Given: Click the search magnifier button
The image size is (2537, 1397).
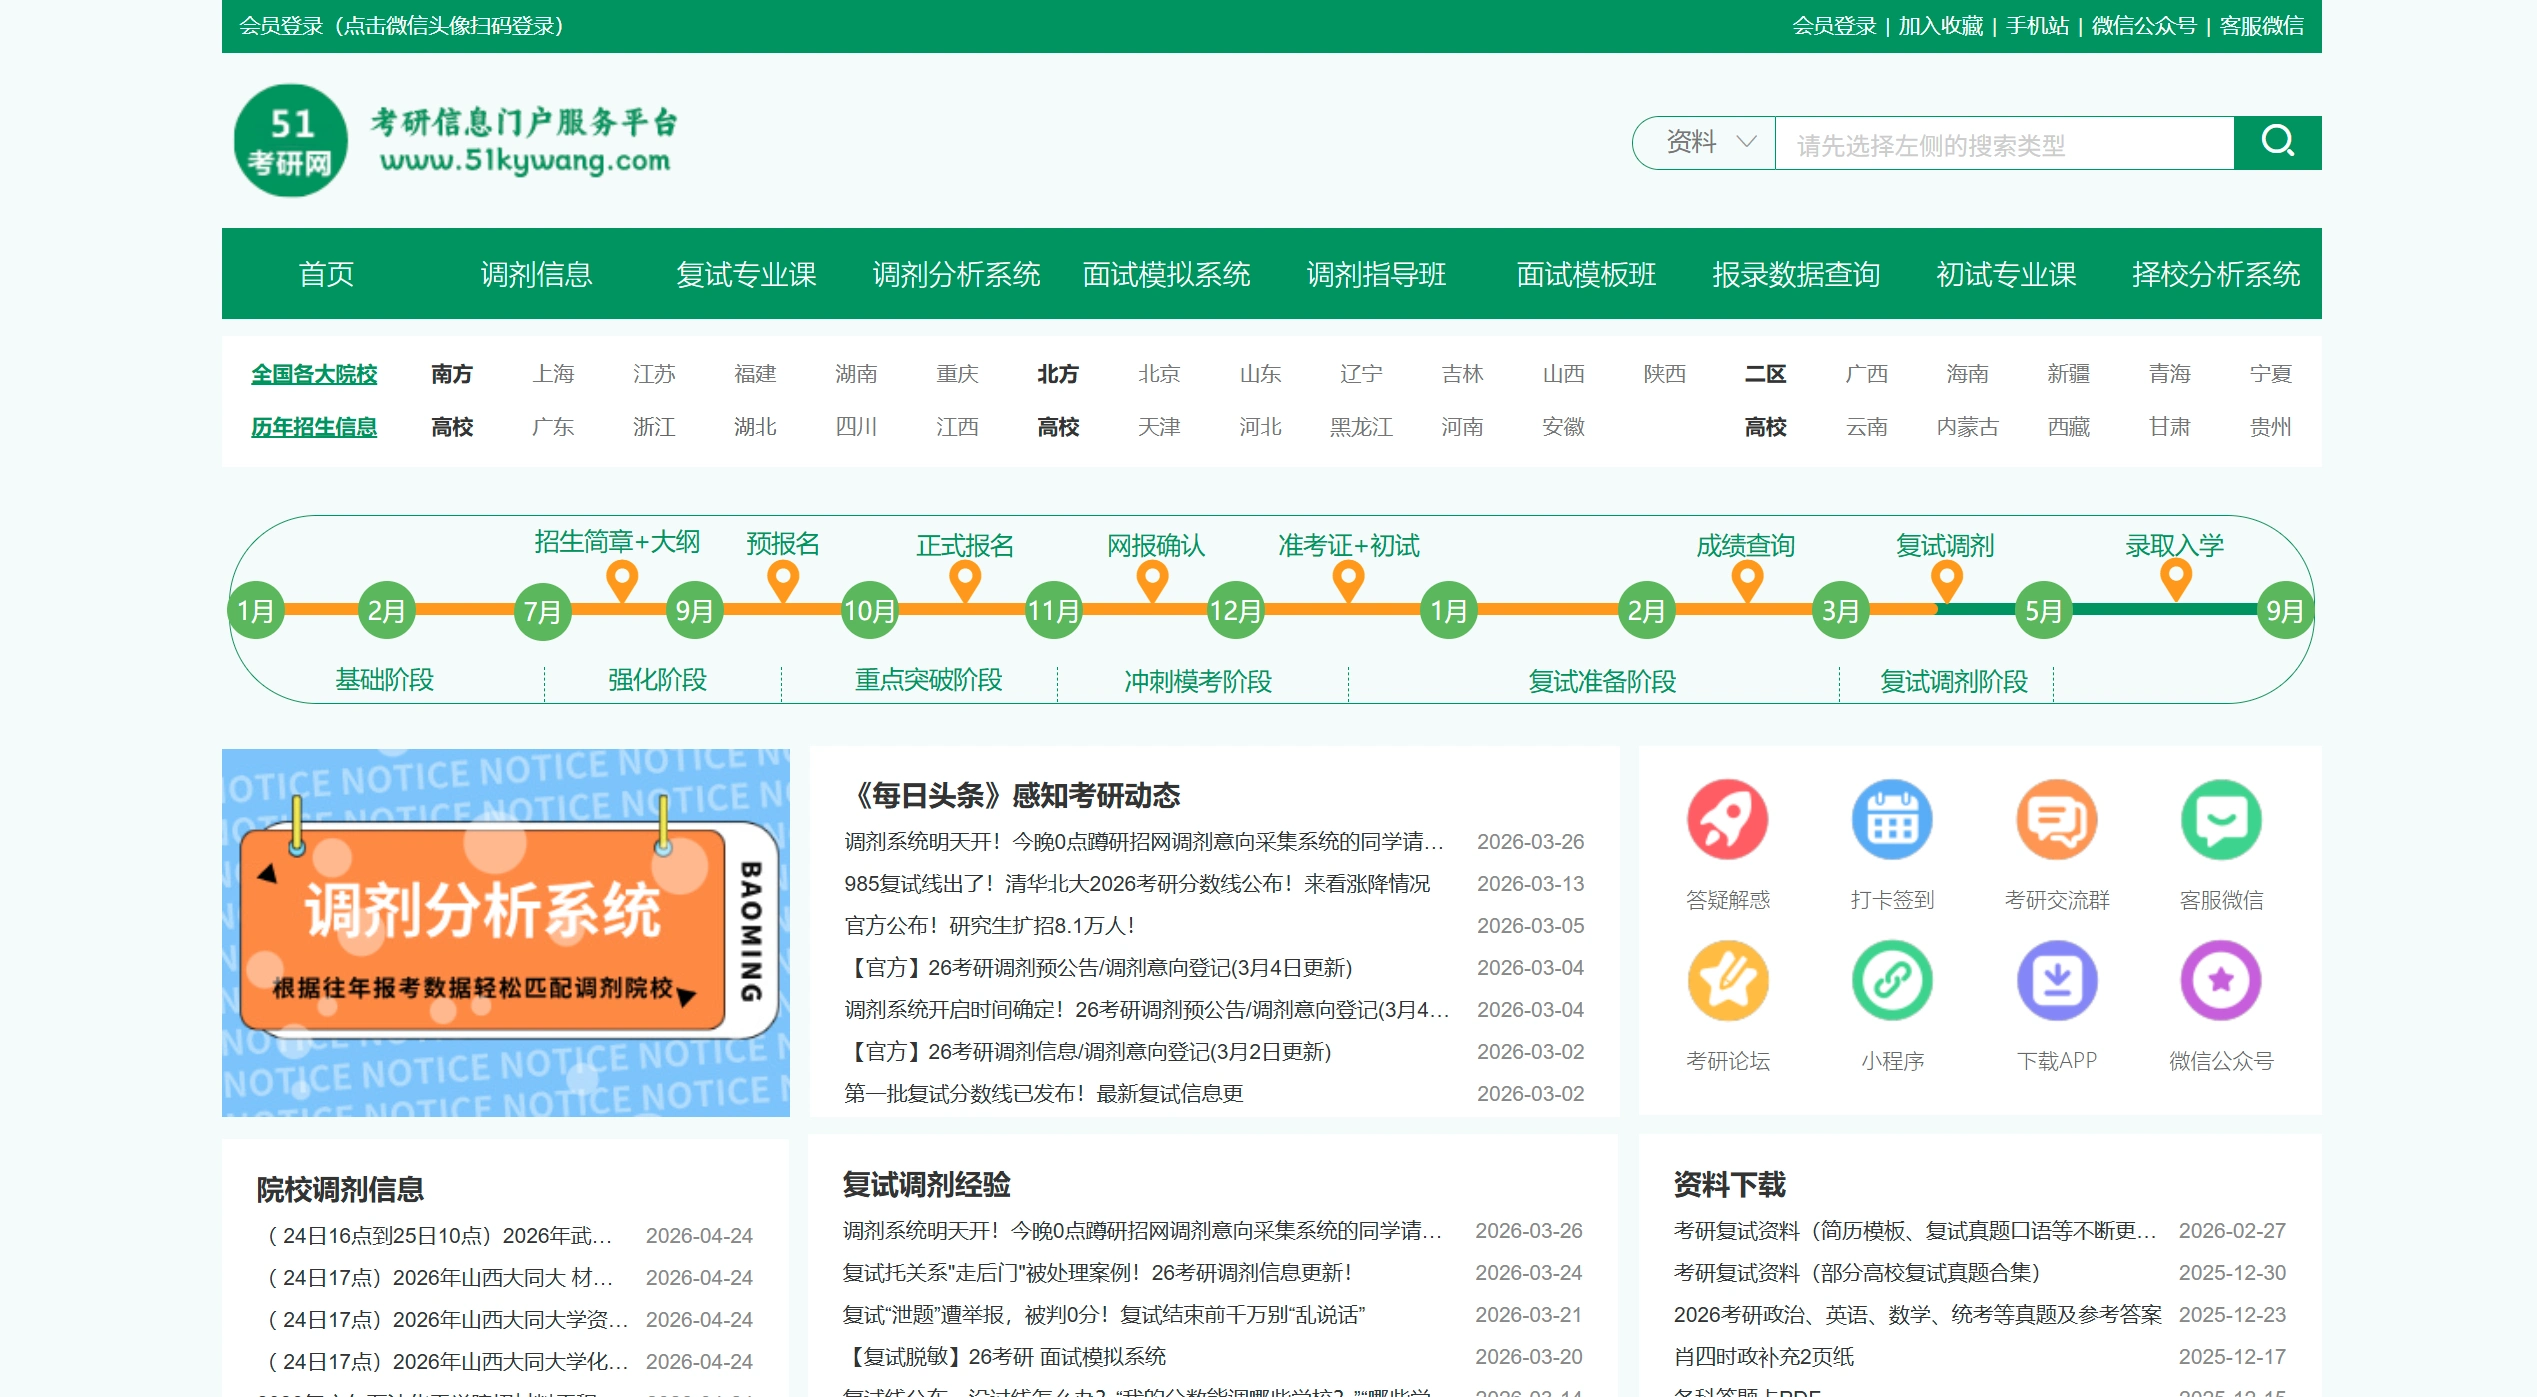Looking at the screenshot, I should [2278, 143].
